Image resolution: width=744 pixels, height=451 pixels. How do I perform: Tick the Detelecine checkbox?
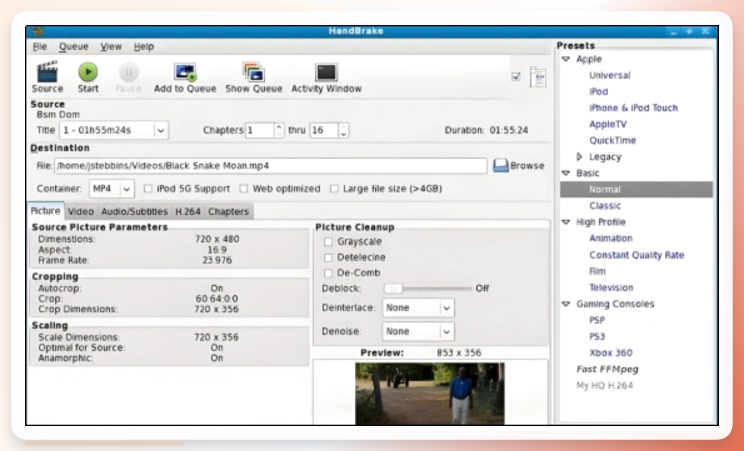click(x=328, y=257)
